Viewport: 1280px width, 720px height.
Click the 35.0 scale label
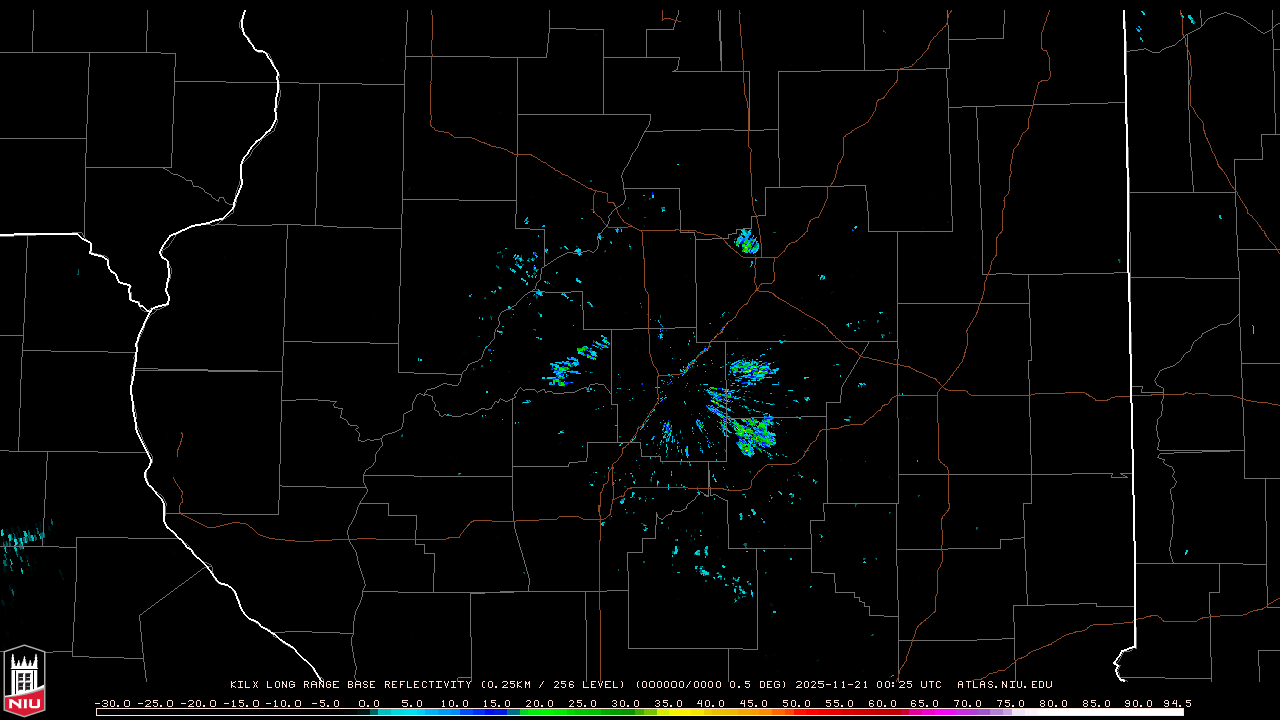[669, 703]
